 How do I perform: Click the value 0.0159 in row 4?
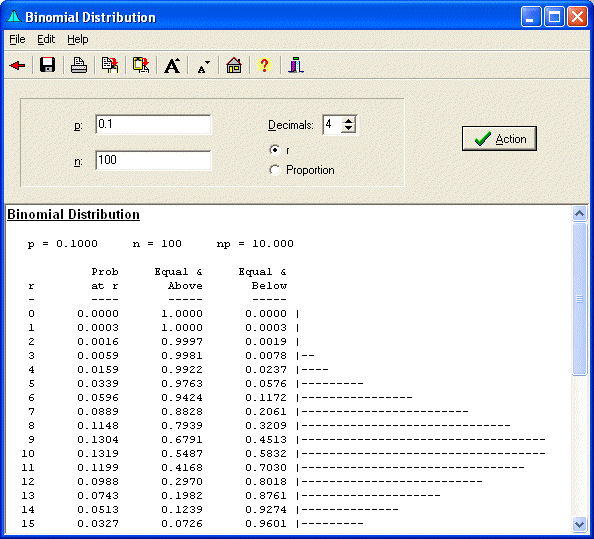98,370
